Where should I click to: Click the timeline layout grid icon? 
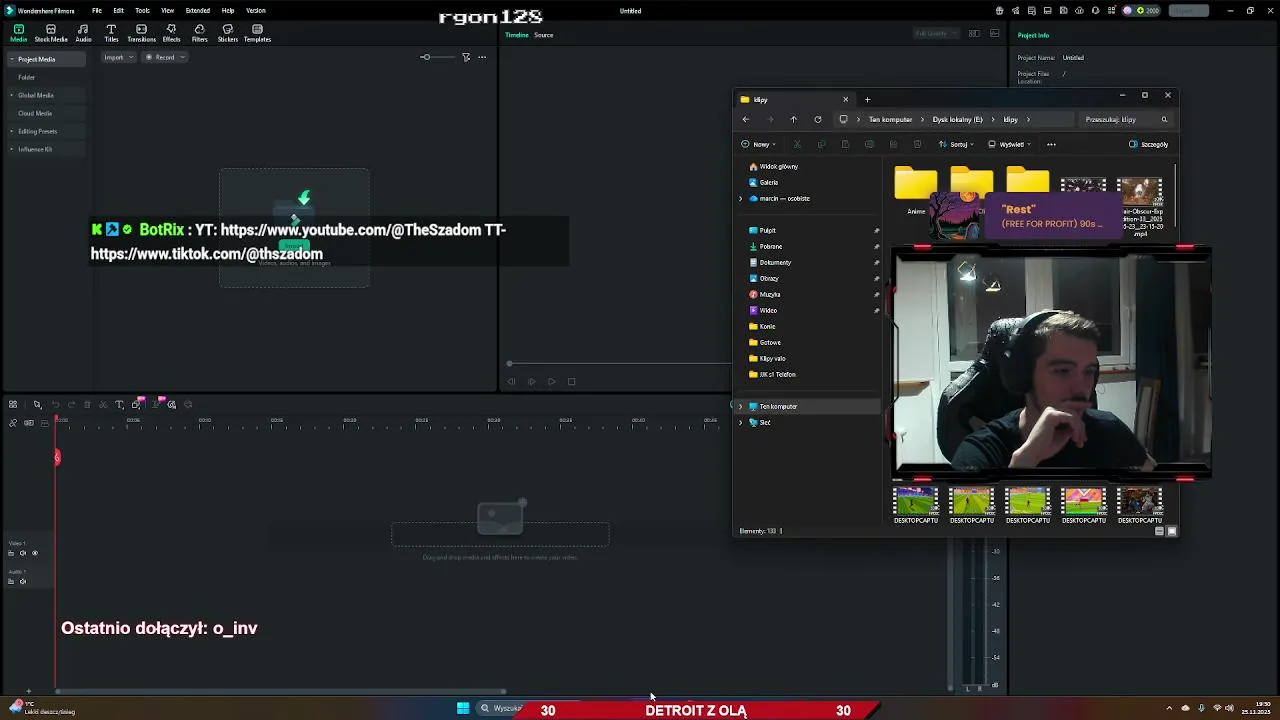pyautogui.click(x=13, y=404)
